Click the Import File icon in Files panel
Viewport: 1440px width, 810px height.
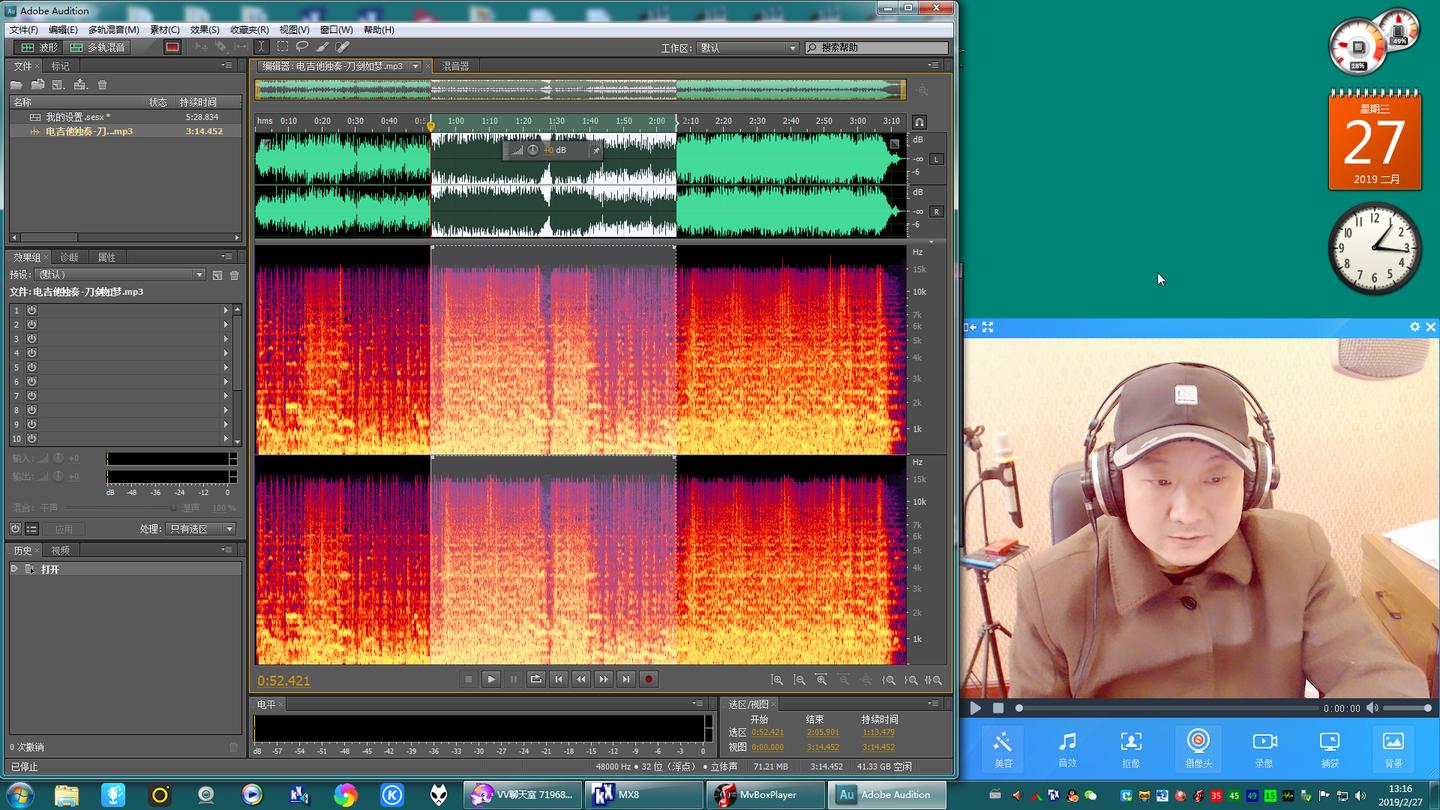(x=38, y=85)
